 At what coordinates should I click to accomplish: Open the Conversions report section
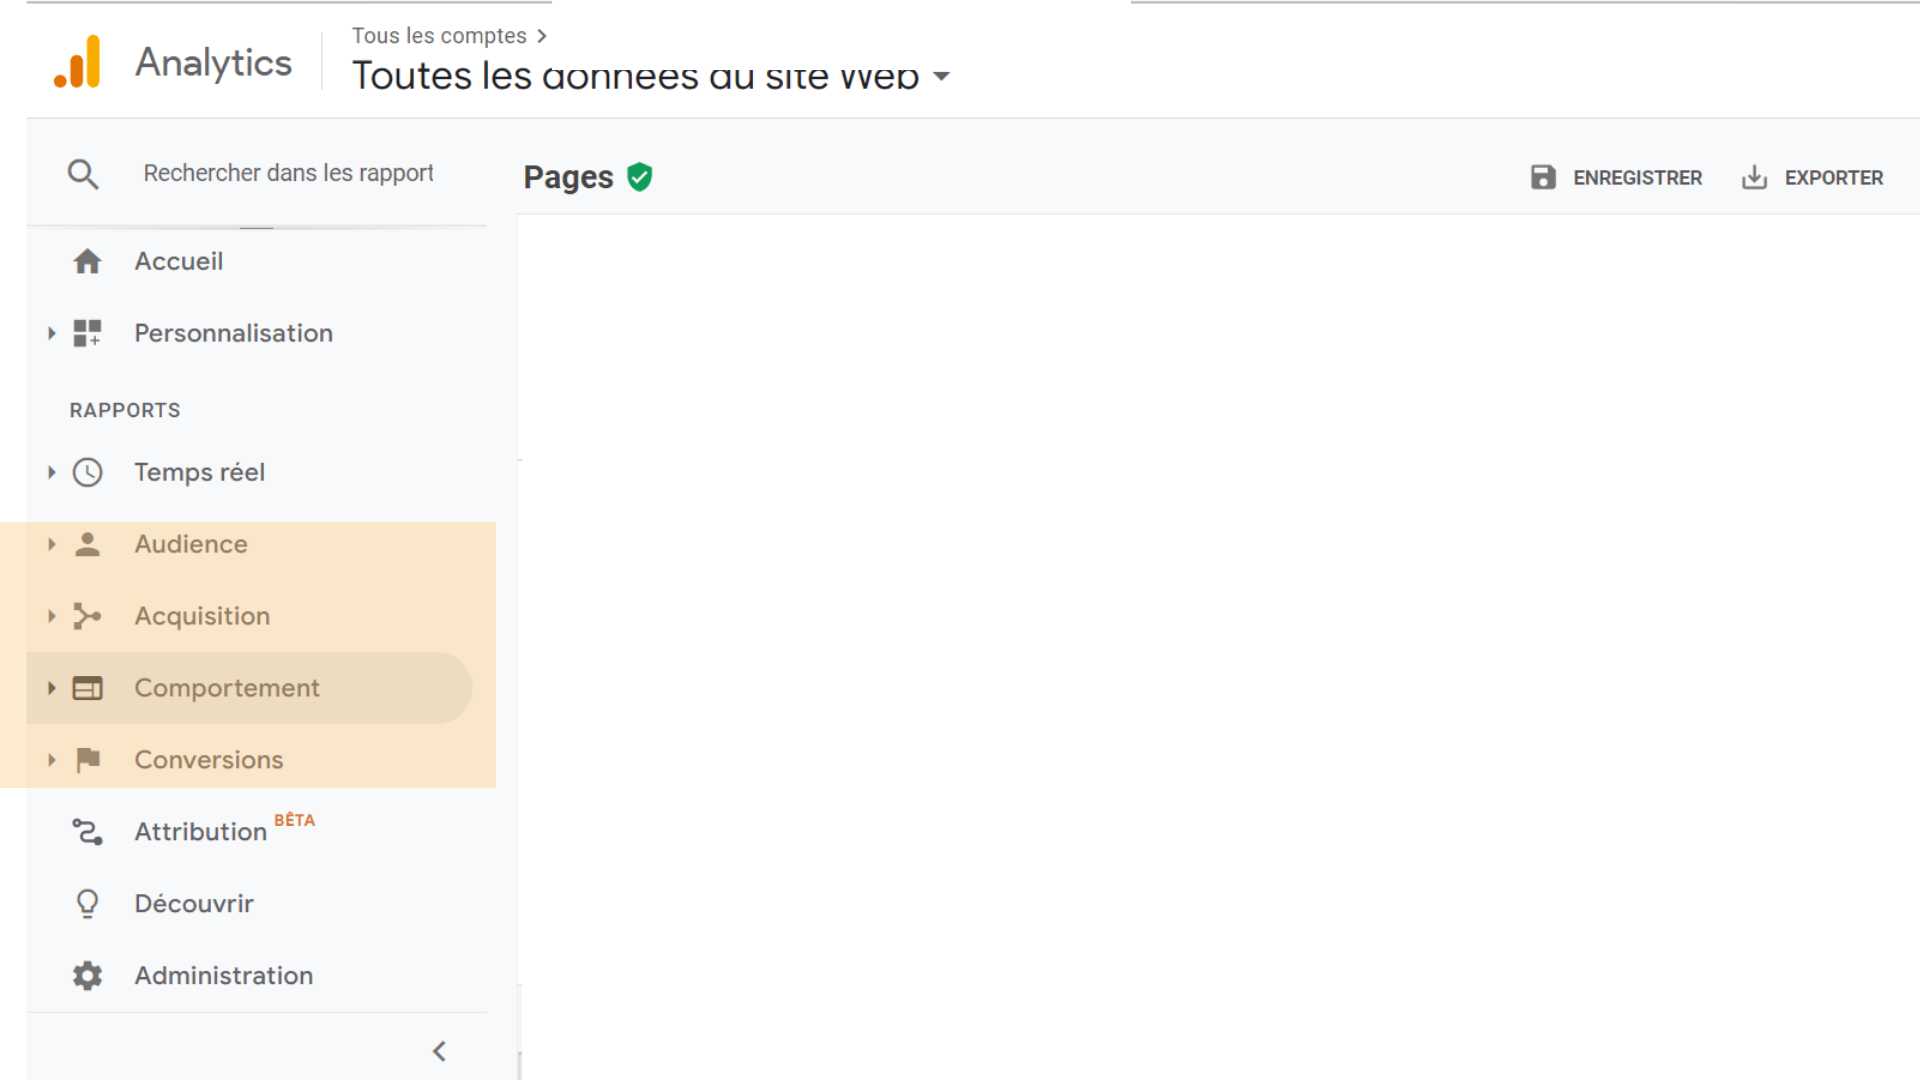(208, 759)
